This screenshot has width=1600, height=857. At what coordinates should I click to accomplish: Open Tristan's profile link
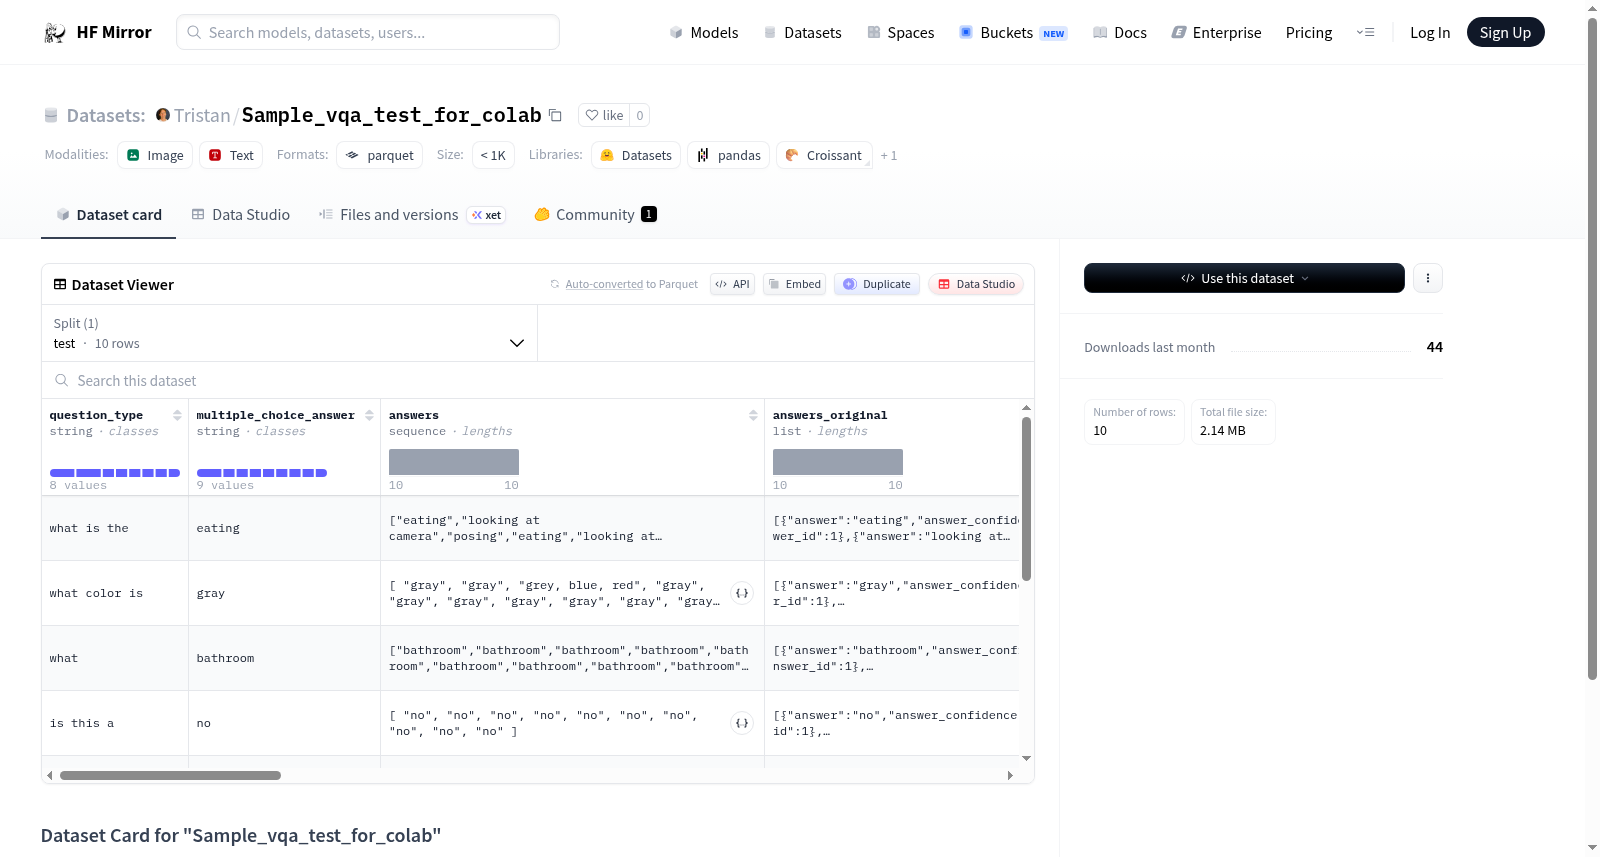coord(202,115)
